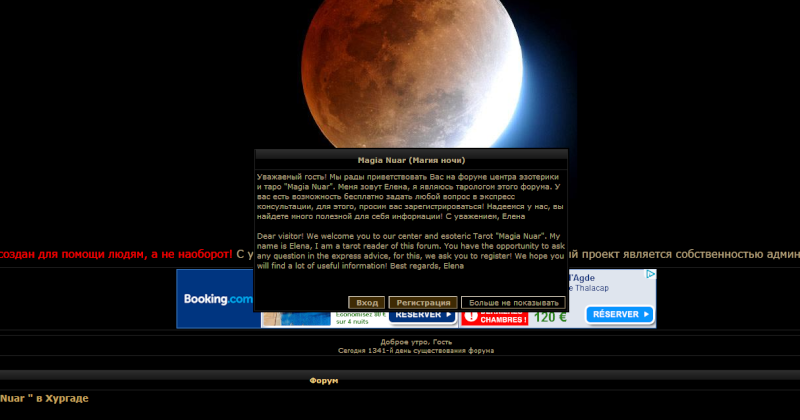800x420 pixels.
Task: Dismiss popup with Больше не показывать
Action: (x=513, y=303)
